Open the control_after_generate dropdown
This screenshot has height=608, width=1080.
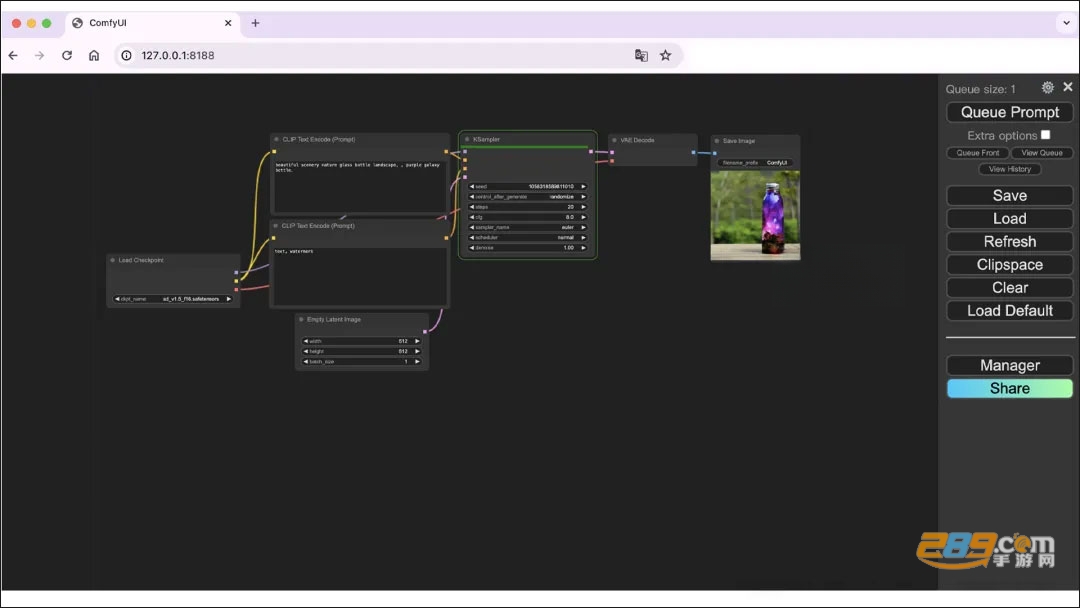(x=528, y=197)
